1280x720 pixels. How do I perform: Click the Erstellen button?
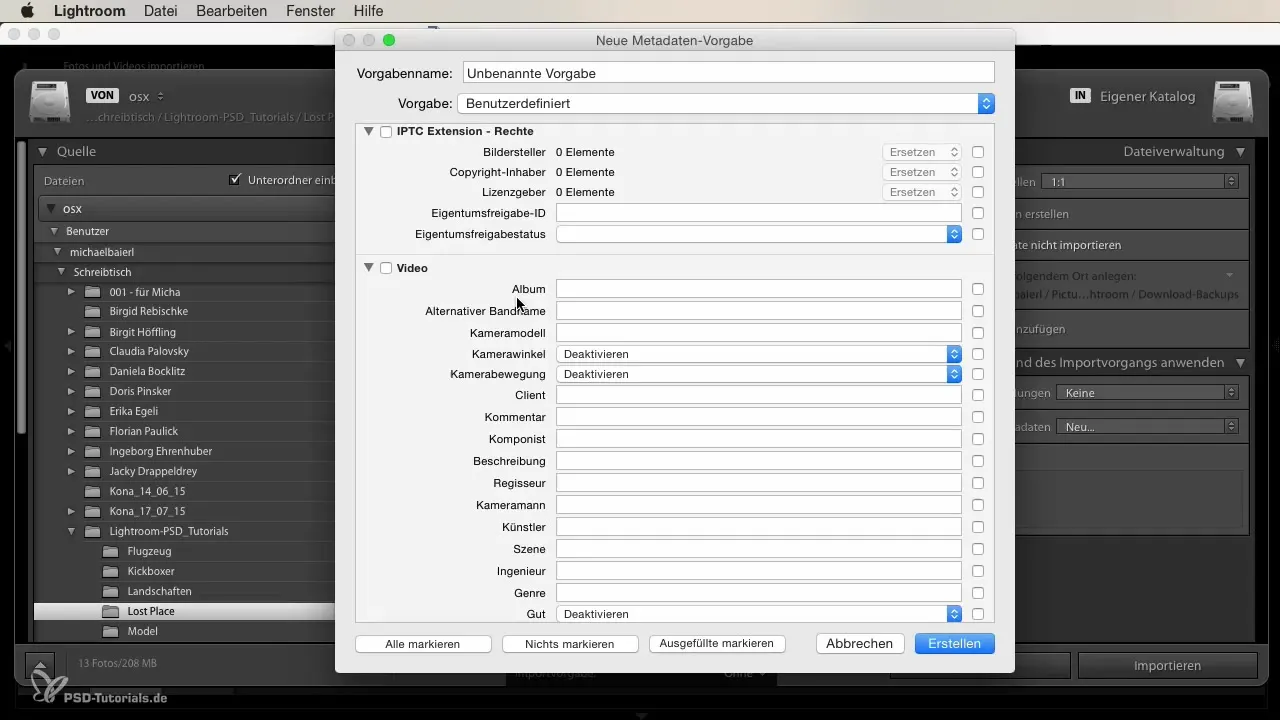click(x=955, y=644)
